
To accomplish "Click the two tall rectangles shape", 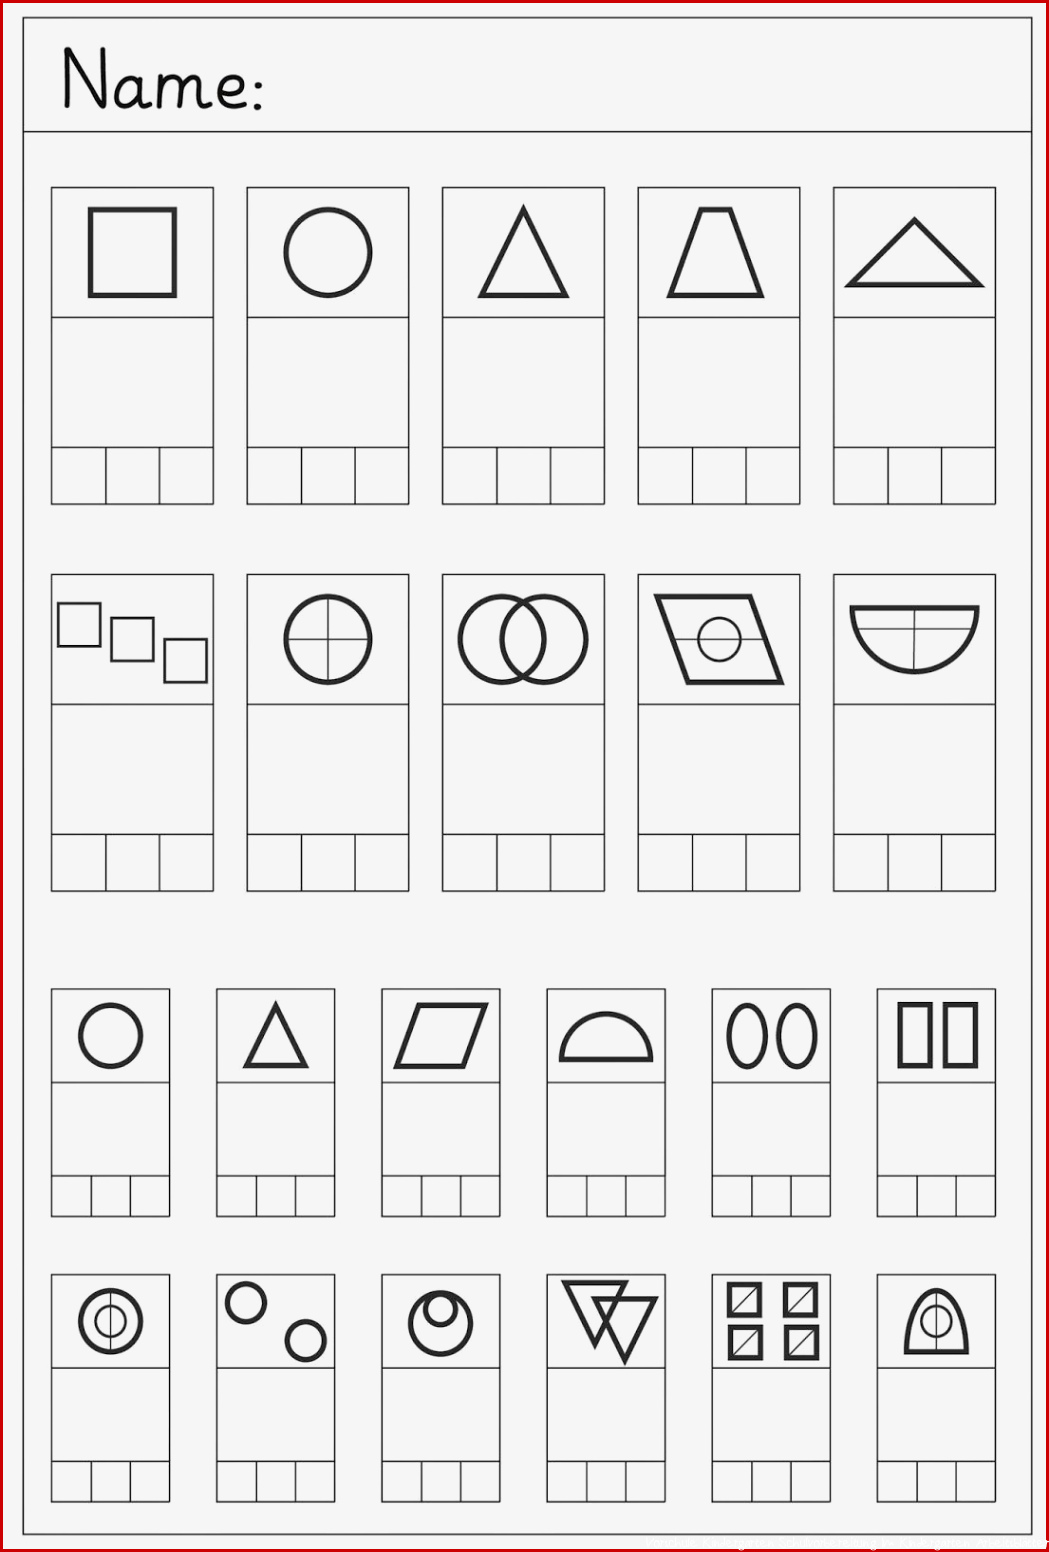I will click(937, 1035).
